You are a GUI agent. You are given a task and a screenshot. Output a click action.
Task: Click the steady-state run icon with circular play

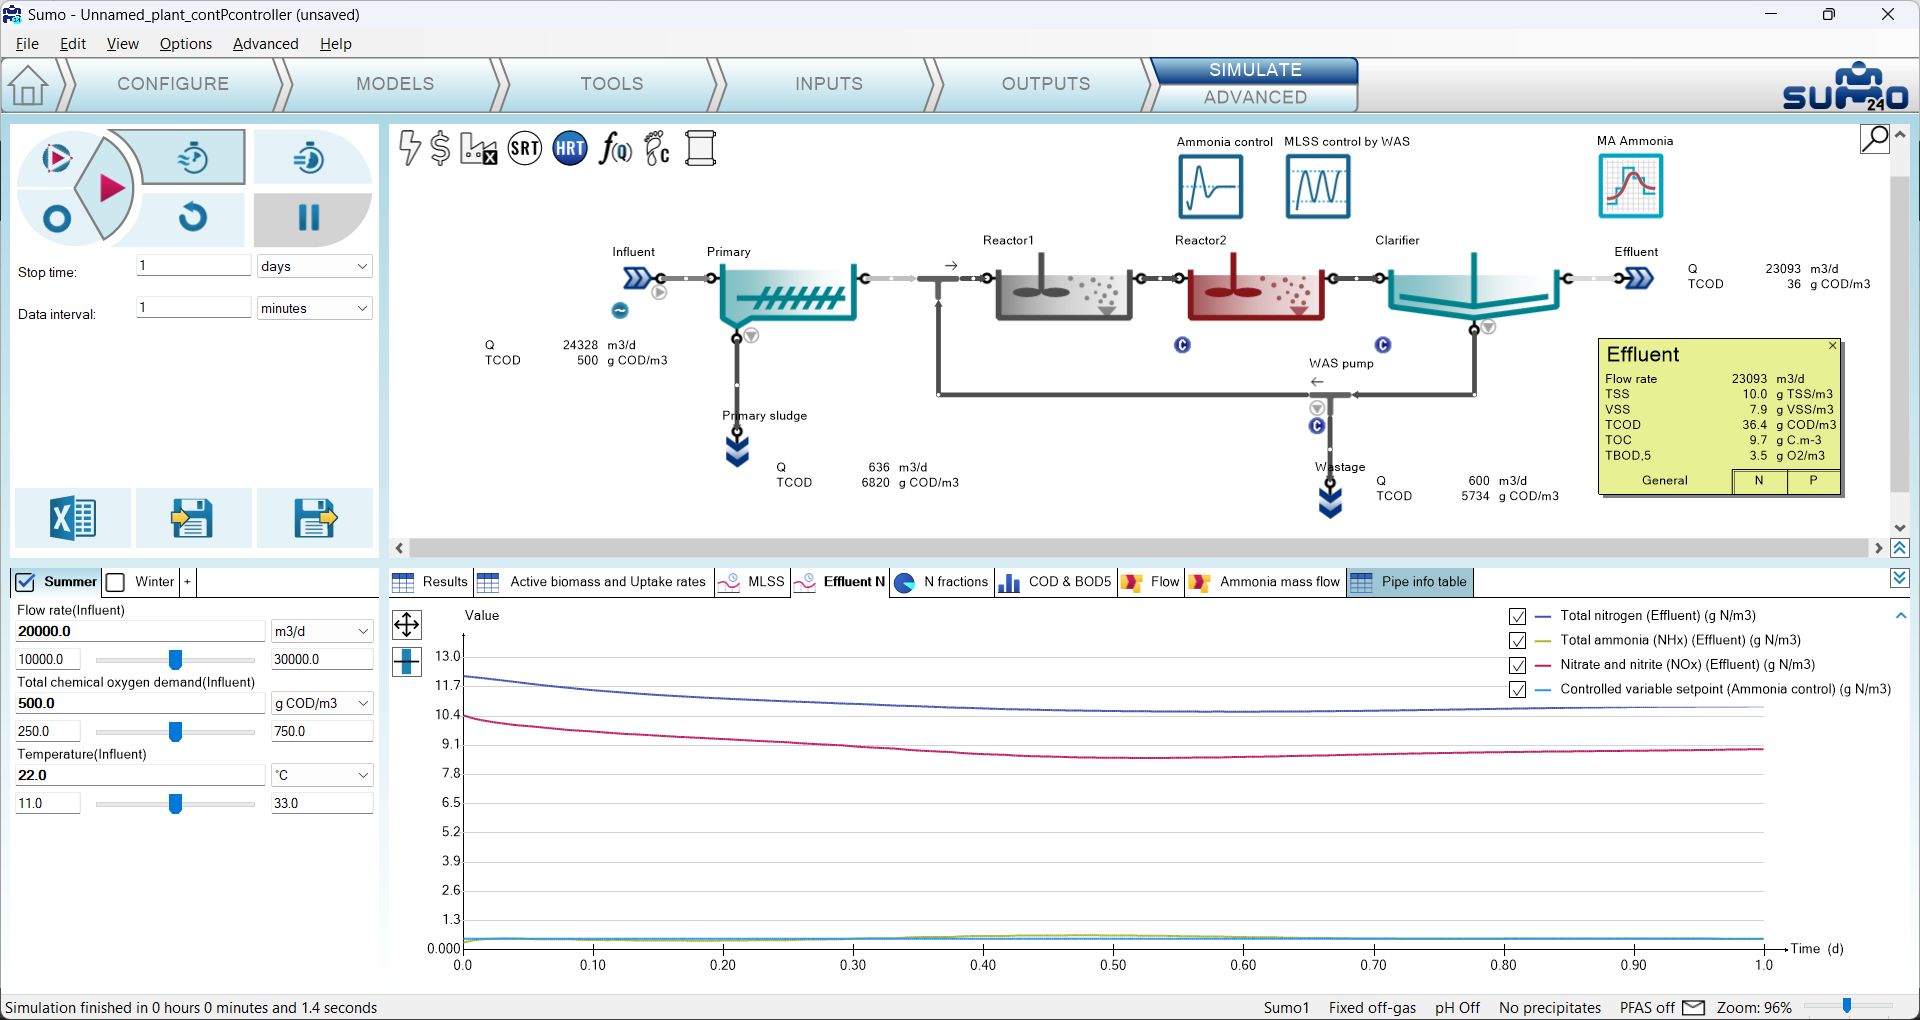[57, 158]
